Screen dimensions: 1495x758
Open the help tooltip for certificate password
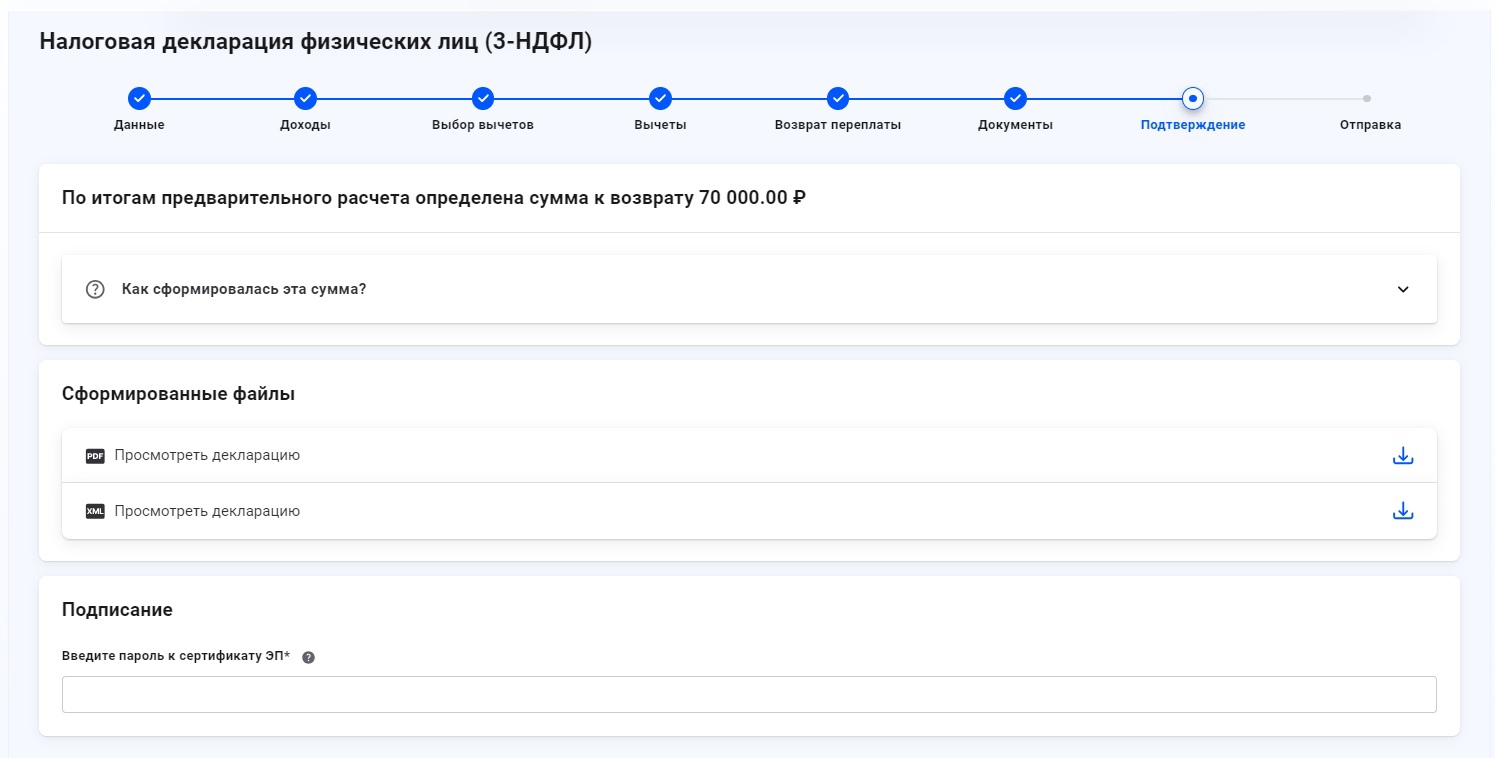(308, 657)
